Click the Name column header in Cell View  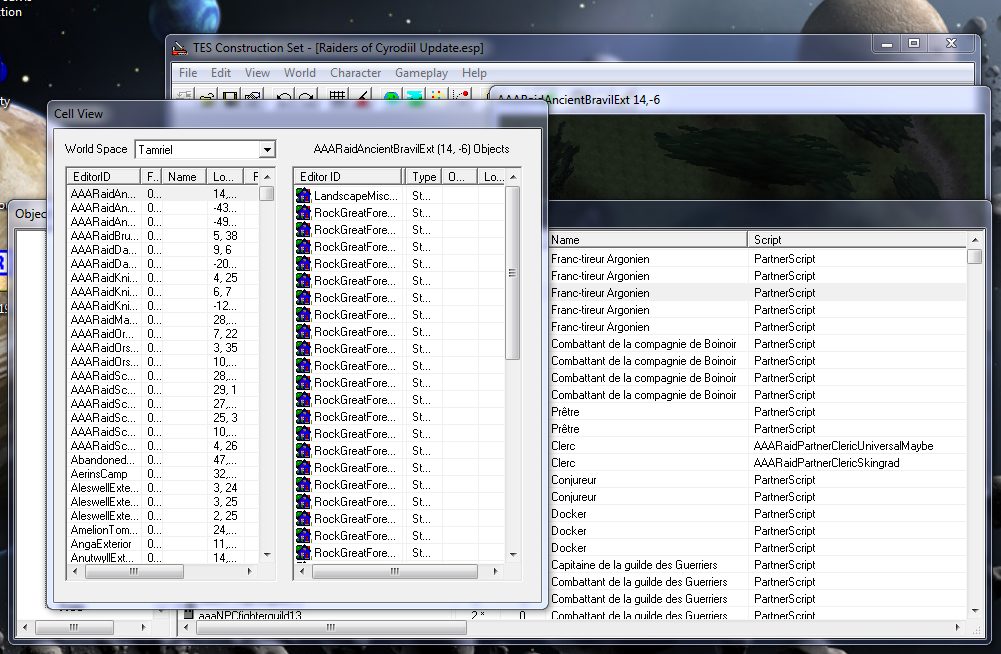(183, 177)
